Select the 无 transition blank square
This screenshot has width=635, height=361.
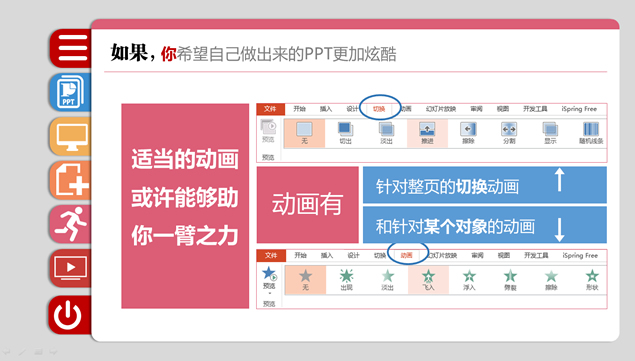[305, 133]
